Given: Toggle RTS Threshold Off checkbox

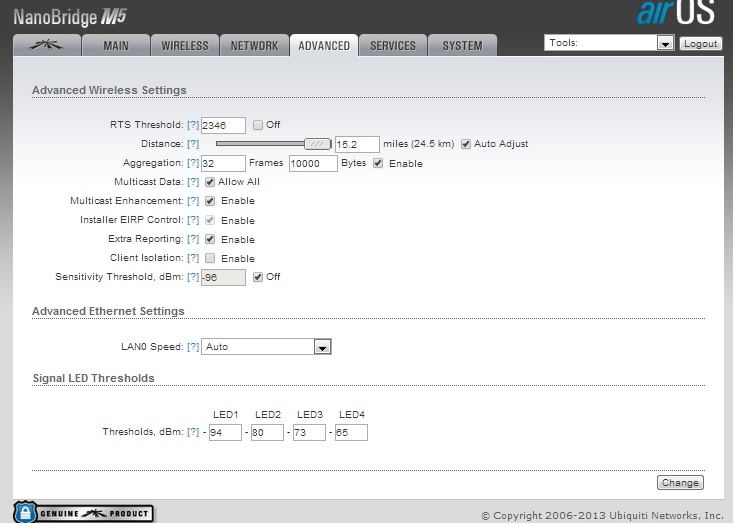Looking at the screenshot, I should pyautogui.click(x=257, y=125).
